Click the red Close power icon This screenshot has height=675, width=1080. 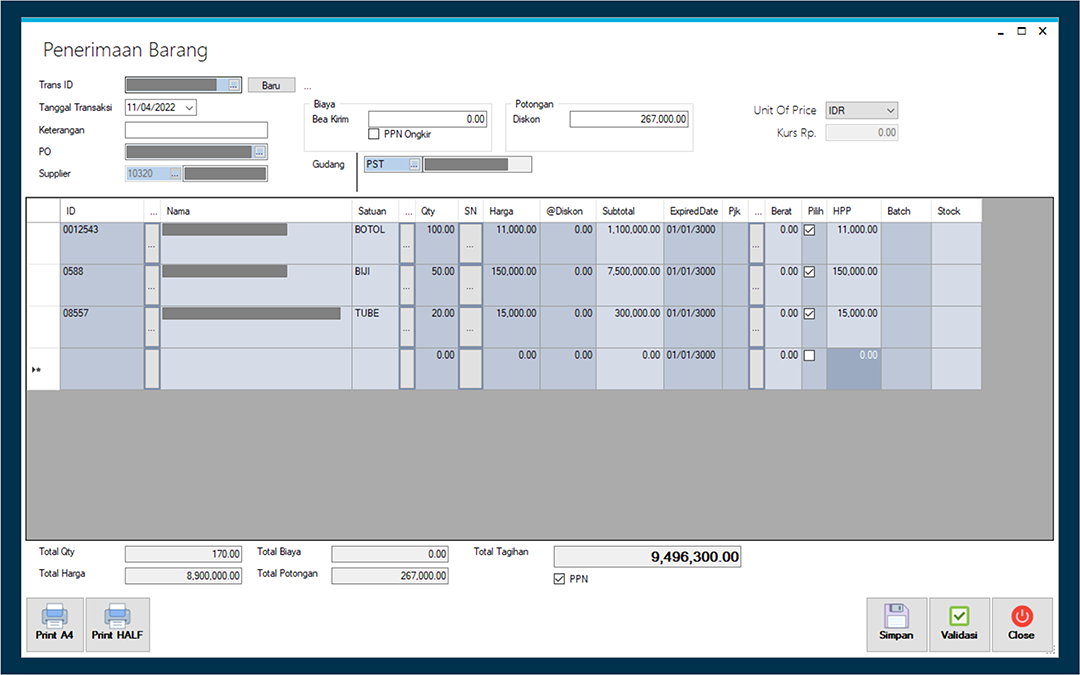point(1021,616)
